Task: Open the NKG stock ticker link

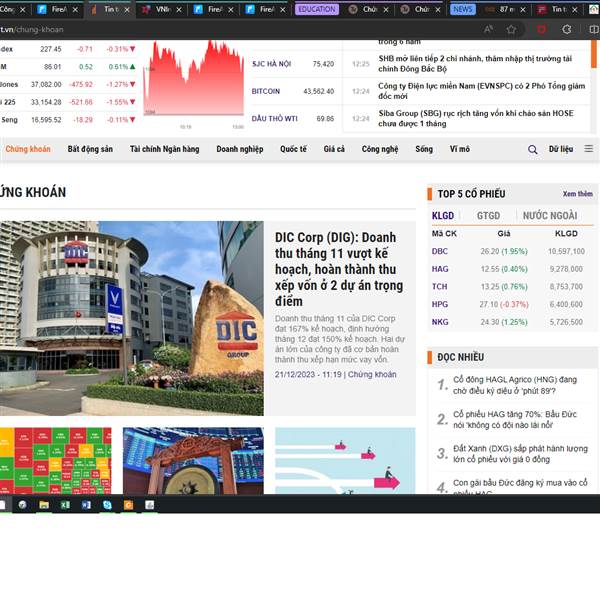Action: [440, 322]
